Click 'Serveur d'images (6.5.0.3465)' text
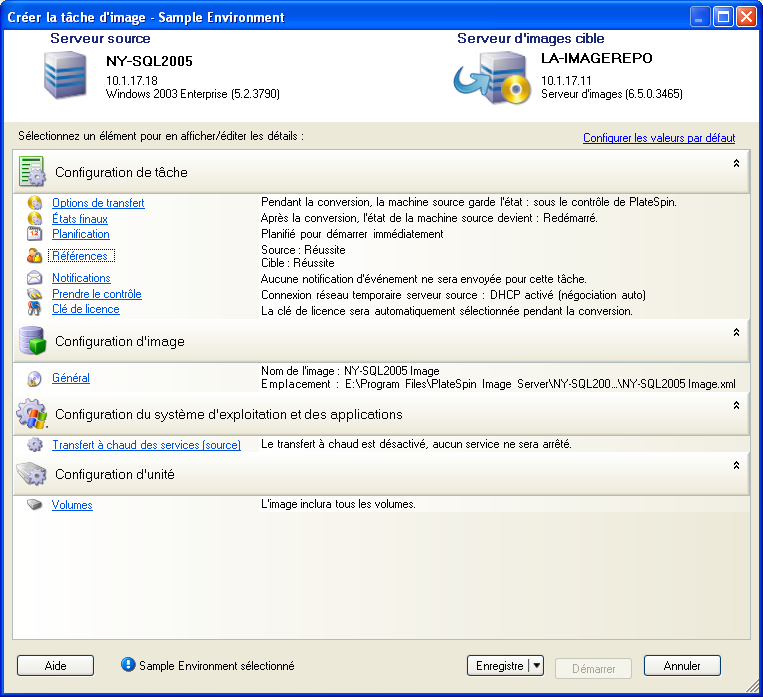Screen dimensions: 763x697 coord(612,94)
